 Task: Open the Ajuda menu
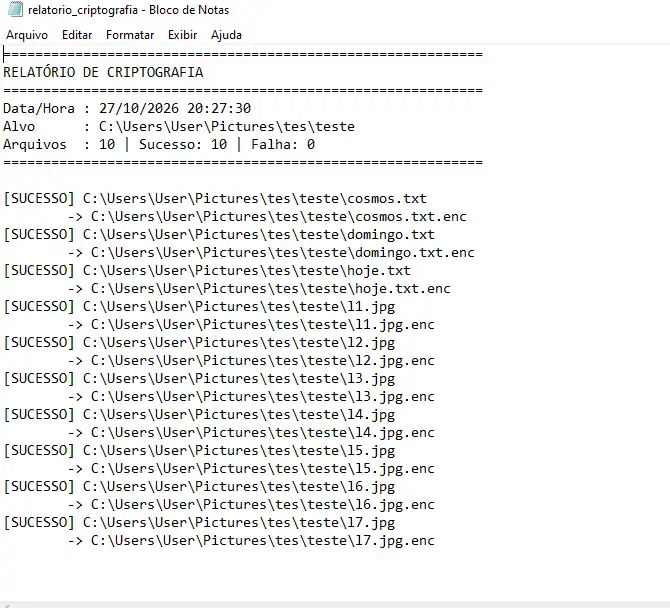tap(226, 35)
